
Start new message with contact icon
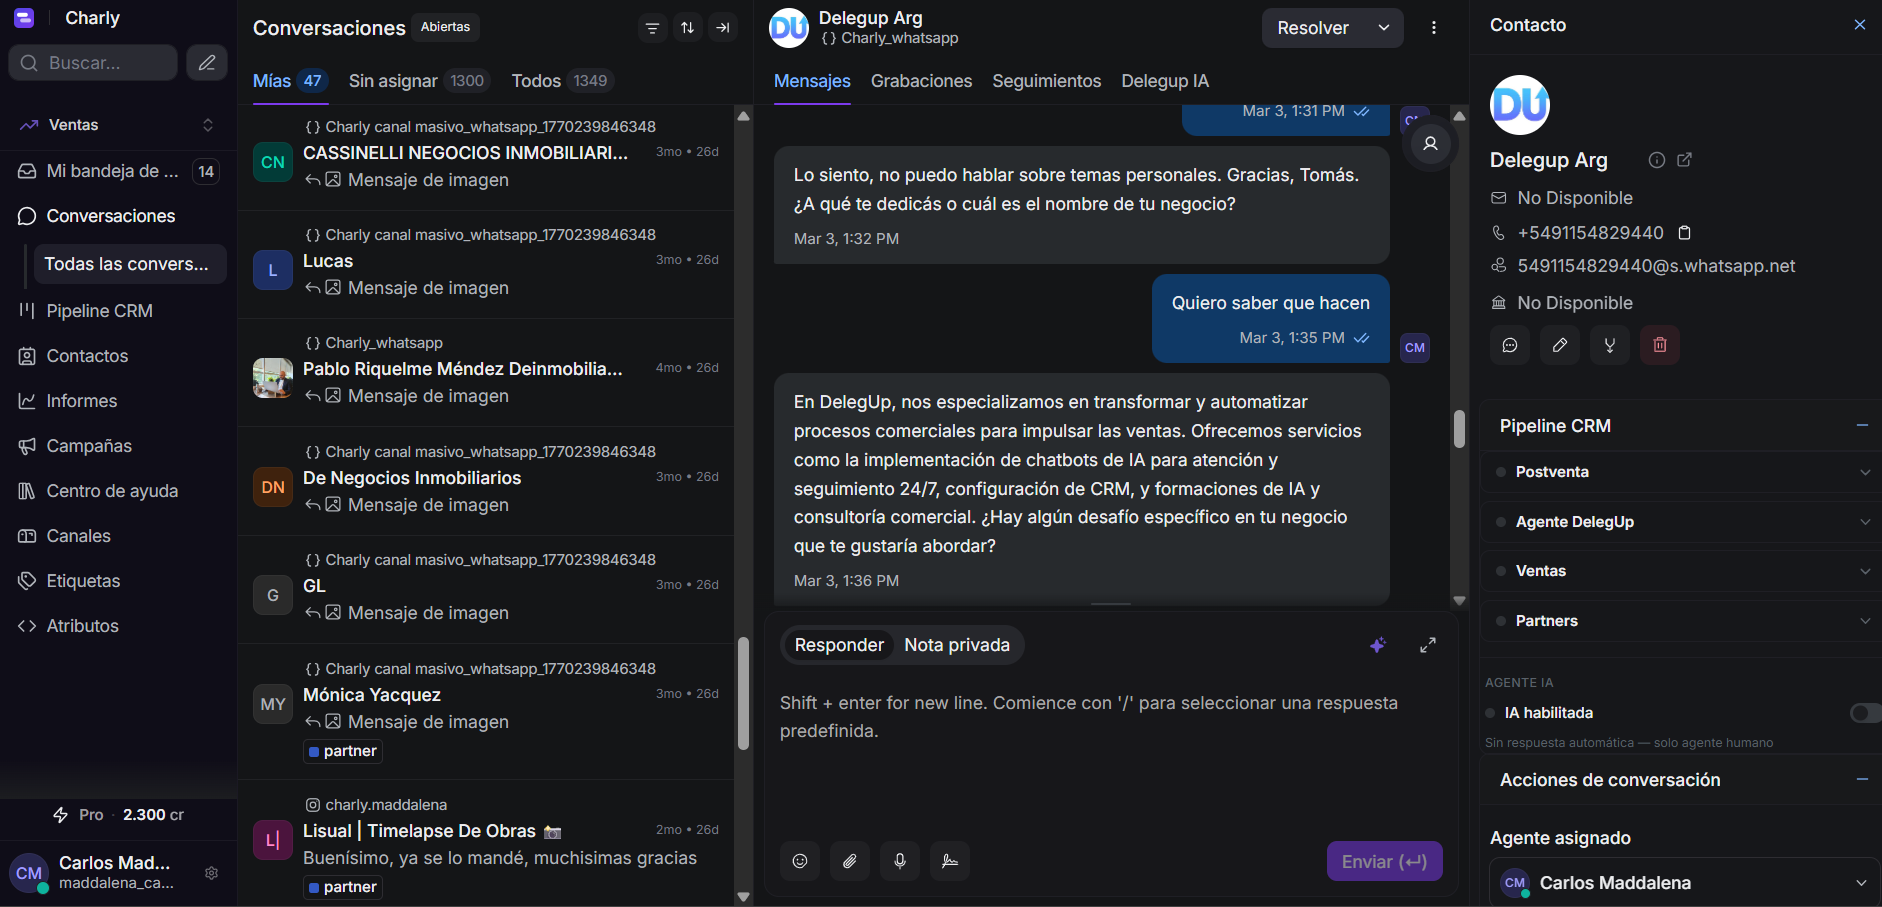pyautogui.click(x=1510, y=345)
